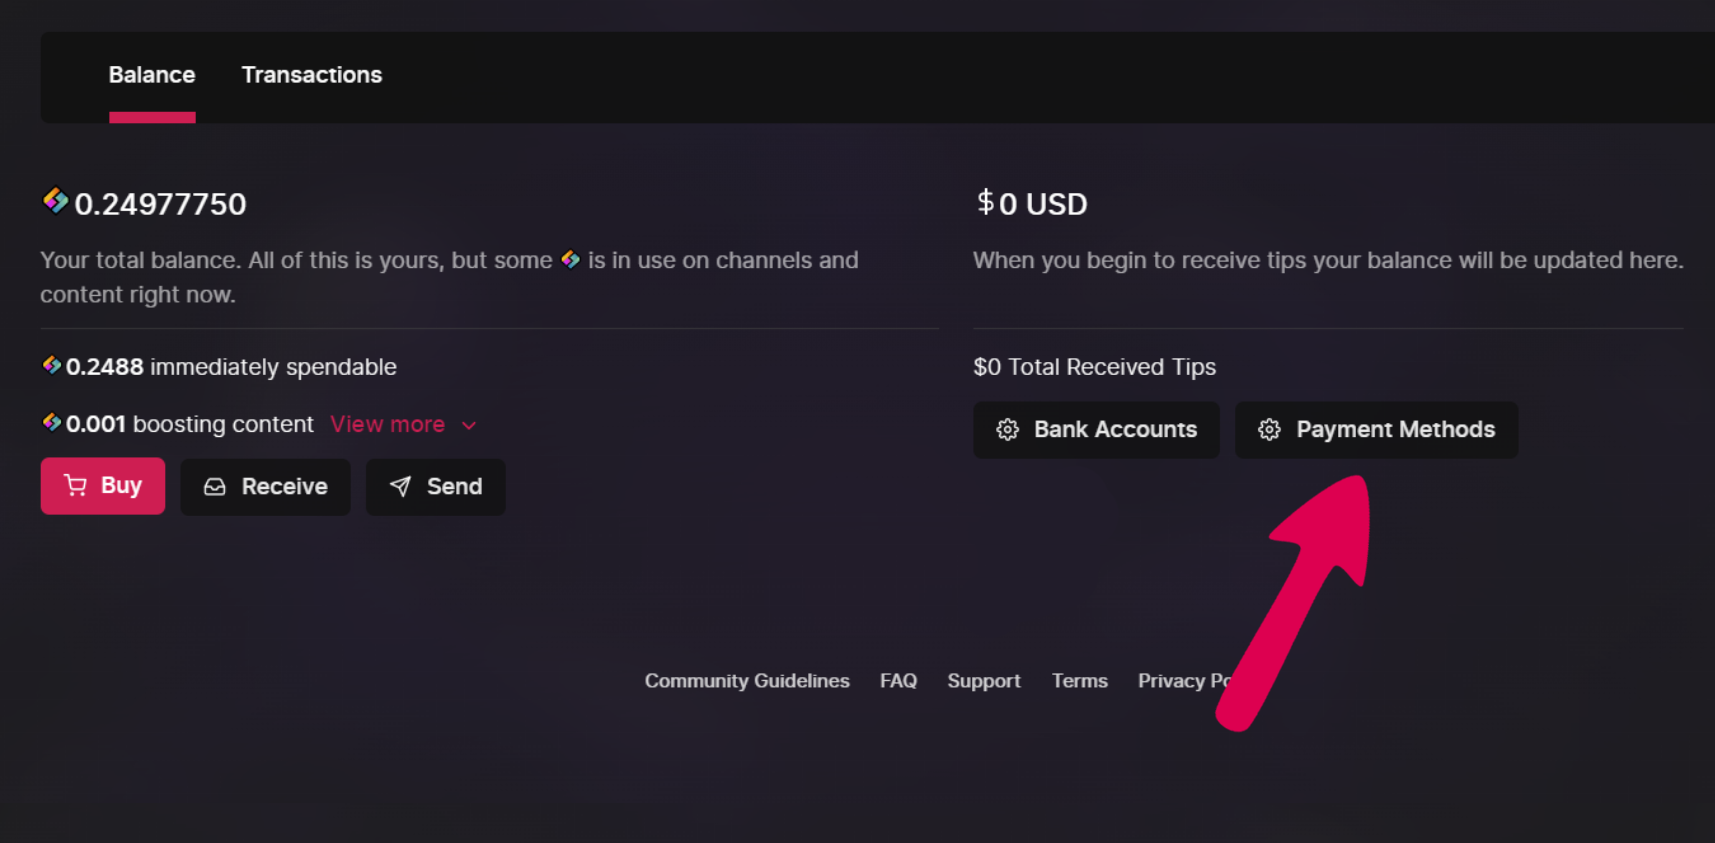Click the 0.24977750 total balance amount
This screenshot has height=843, width=1715.
160,204
